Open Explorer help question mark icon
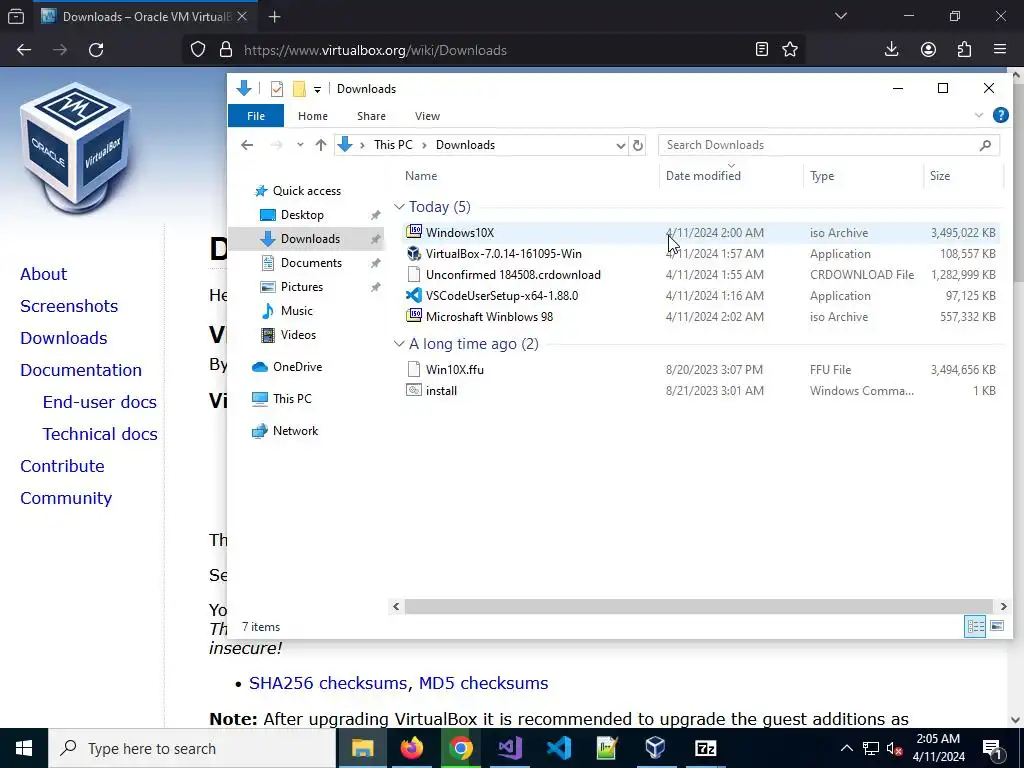The image size is (1024, 768). click(1000, 116)
